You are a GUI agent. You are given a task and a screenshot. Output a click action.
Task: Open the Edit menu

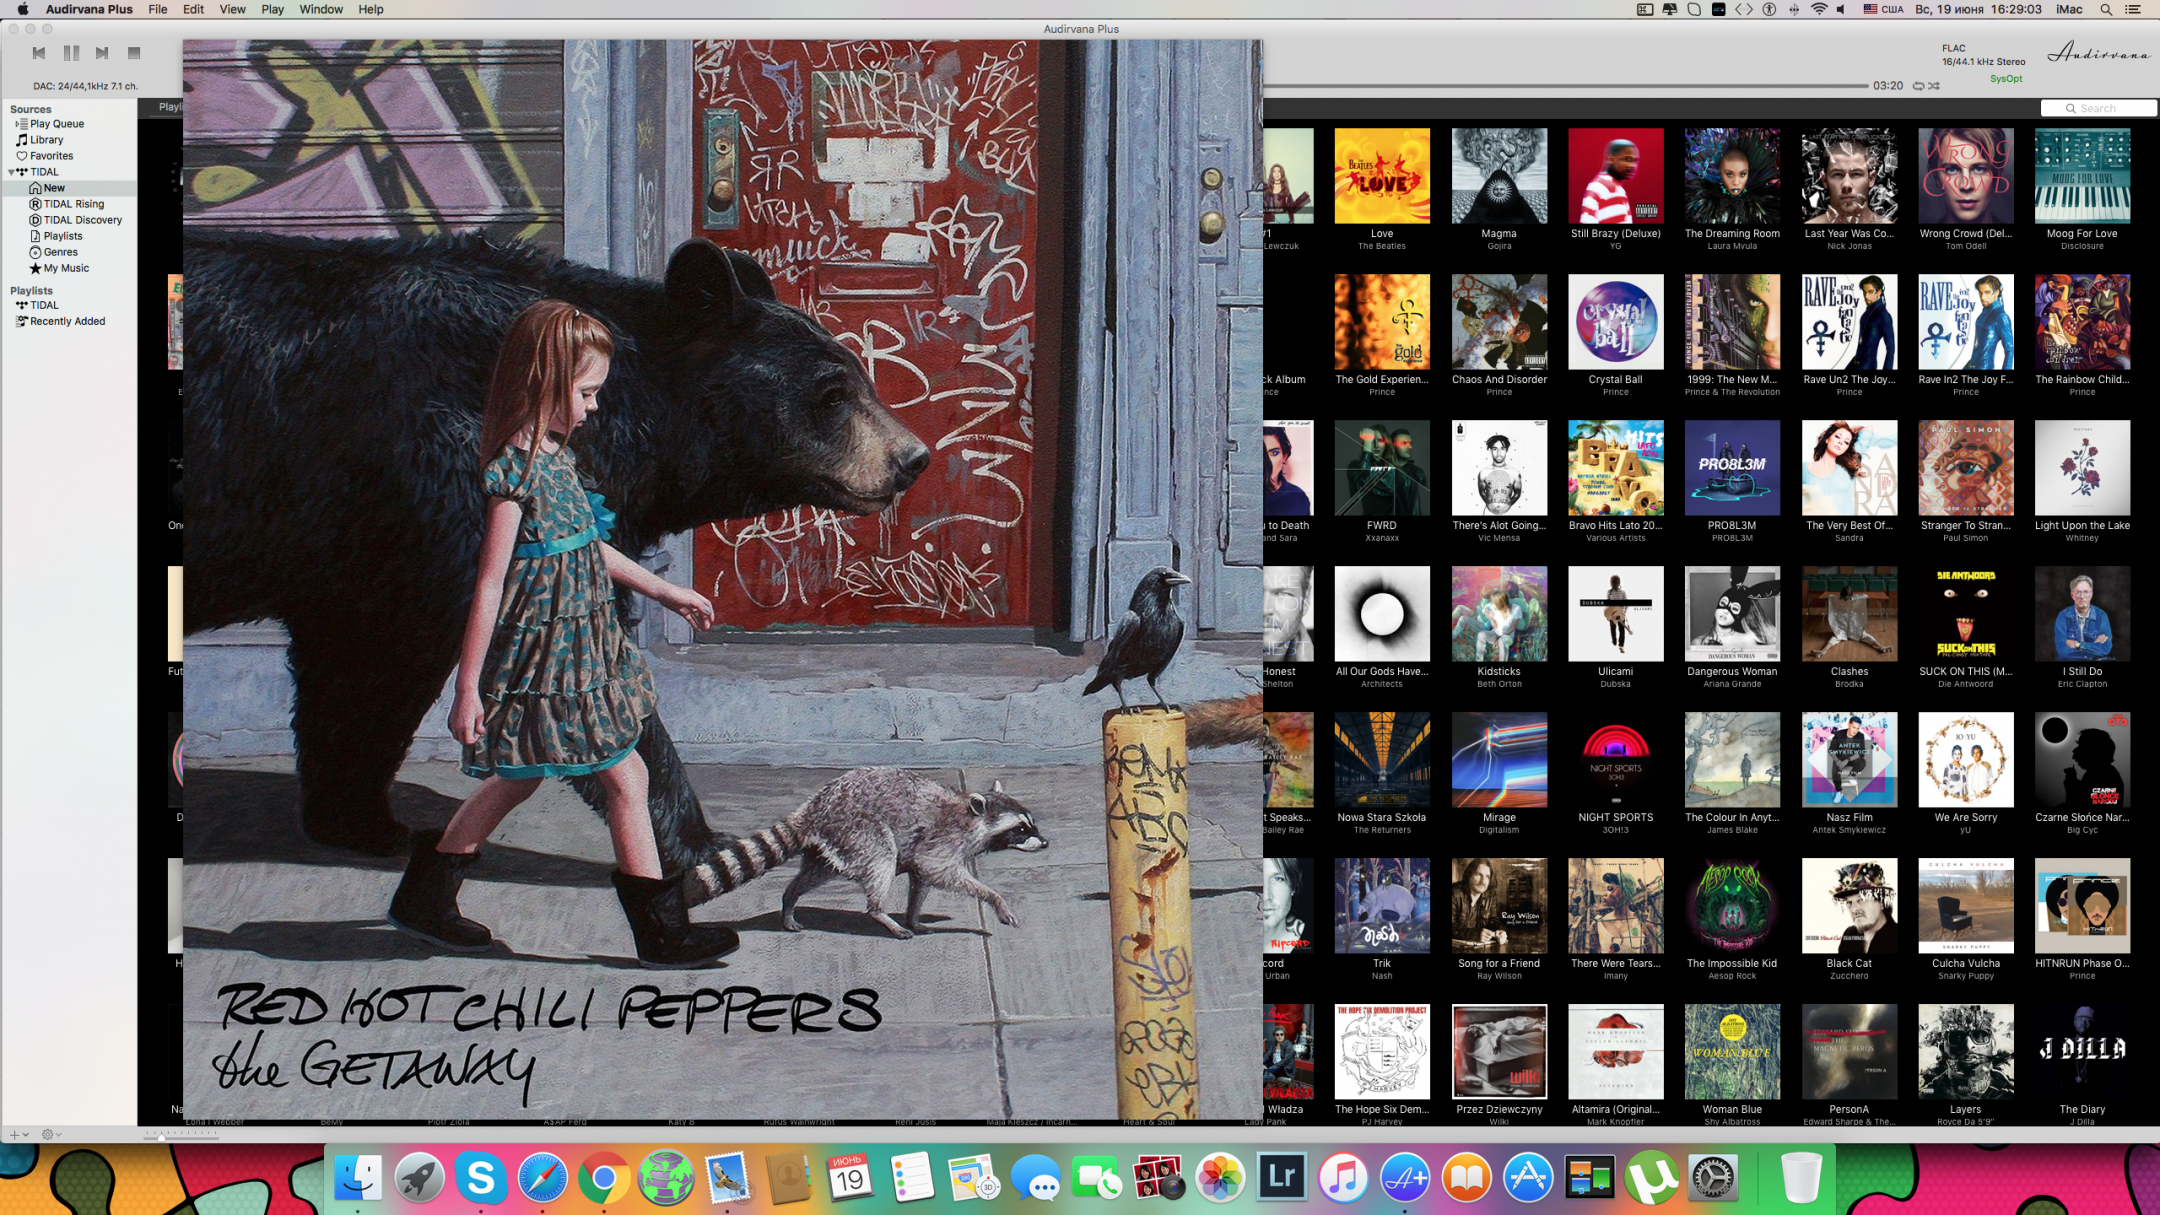193,9
